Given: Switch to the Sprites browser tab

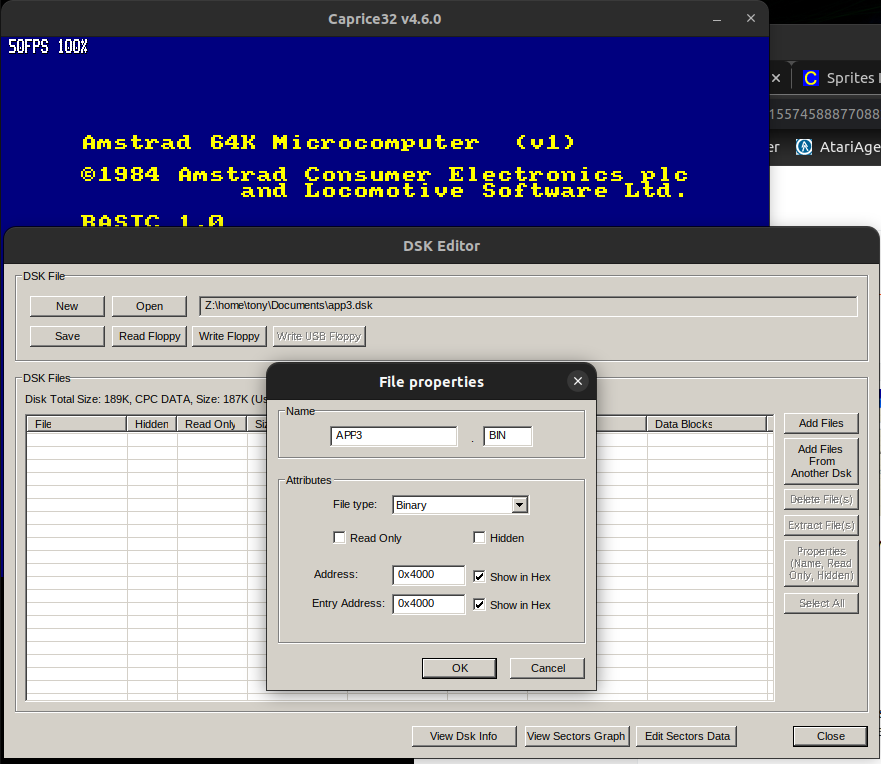Looking at the screenshot, I should 839,78.
